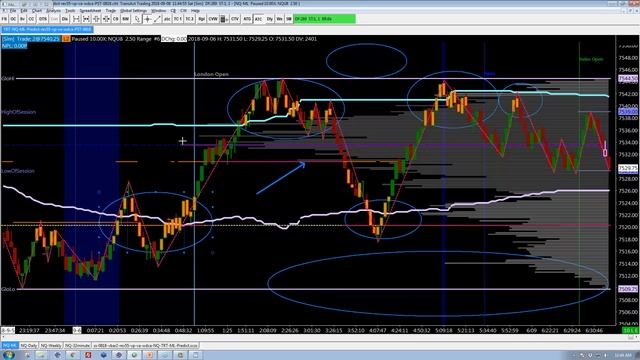Click the green connection status indicator
The image size is (640, 360).
click(x=324, y=19)
